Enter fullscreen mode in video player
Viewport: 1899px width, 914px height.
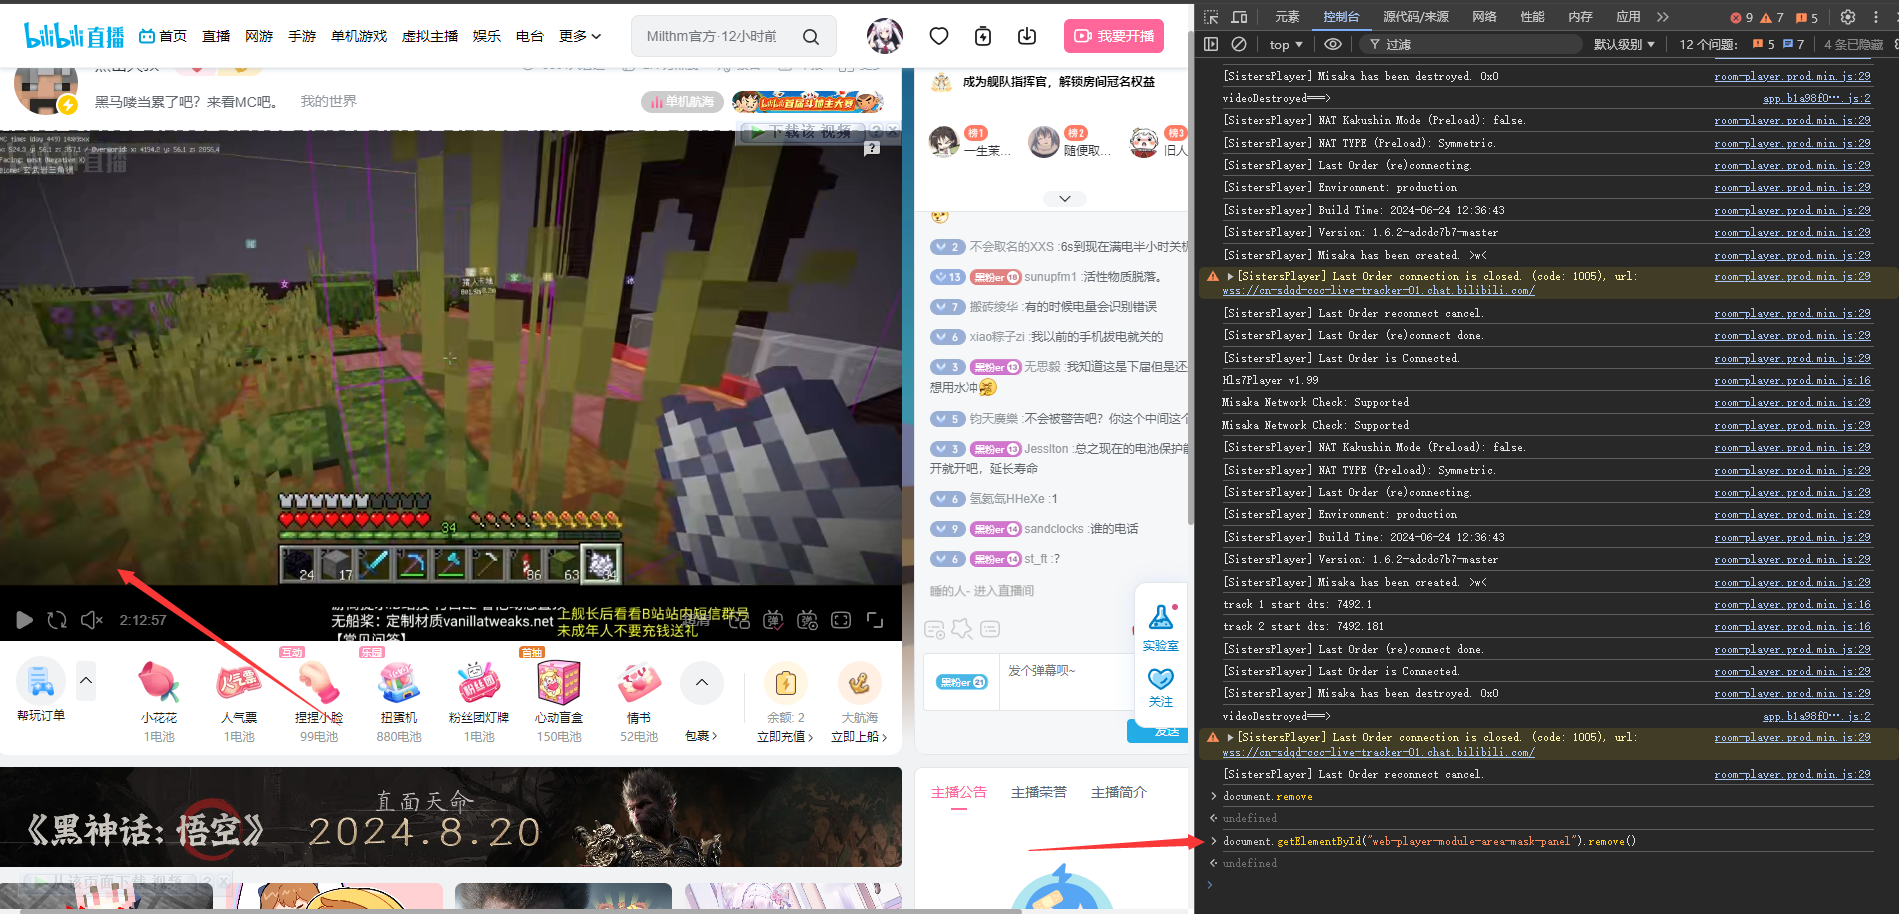[x=875, y=620]
